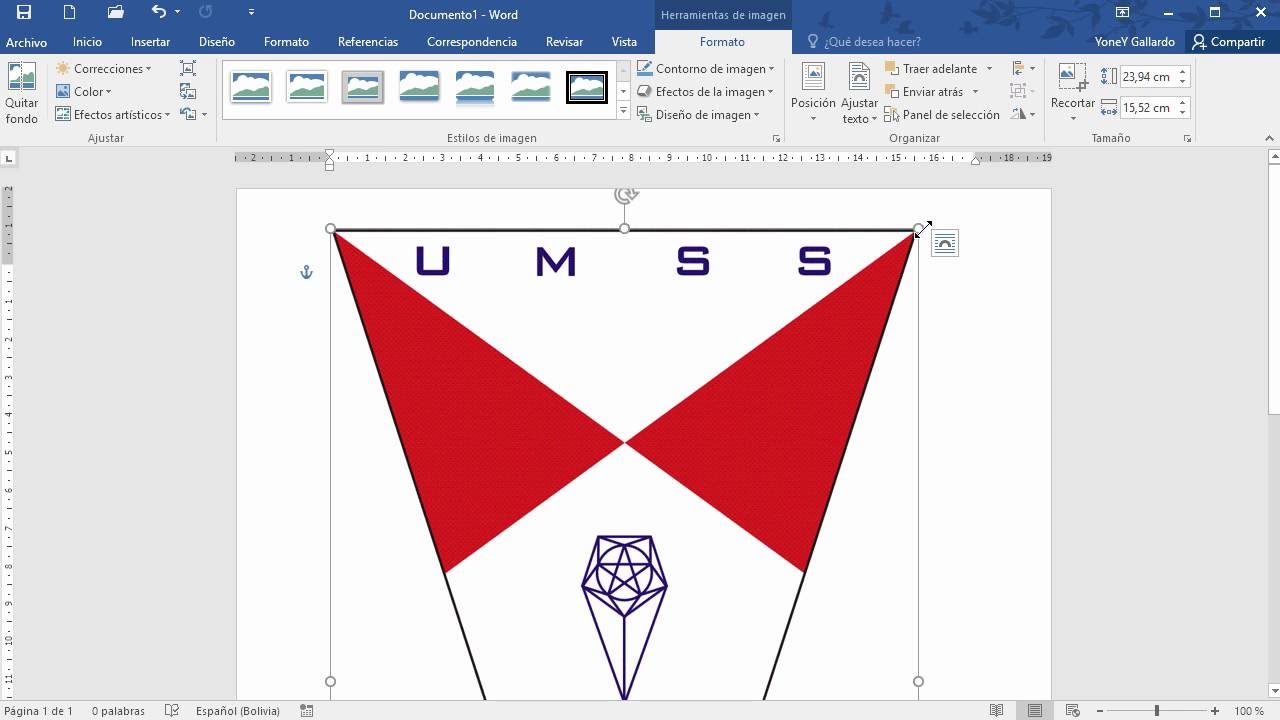This screenshot has height=720, width=1280.
Task: Open the Correcciones dropdown
Action: [104, 69]
